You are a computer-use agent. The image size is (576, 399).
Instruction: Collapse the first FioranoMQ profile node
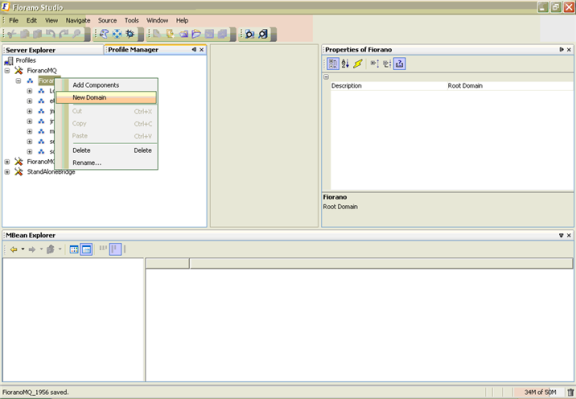(x=7, y=71)
